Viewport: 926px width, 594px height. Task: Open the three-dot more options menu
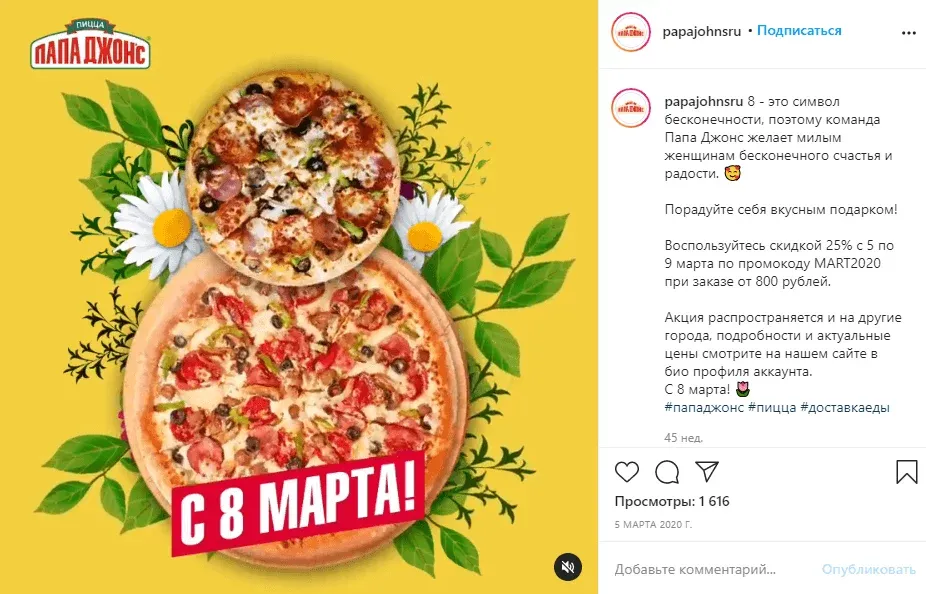tap(909, 33)
